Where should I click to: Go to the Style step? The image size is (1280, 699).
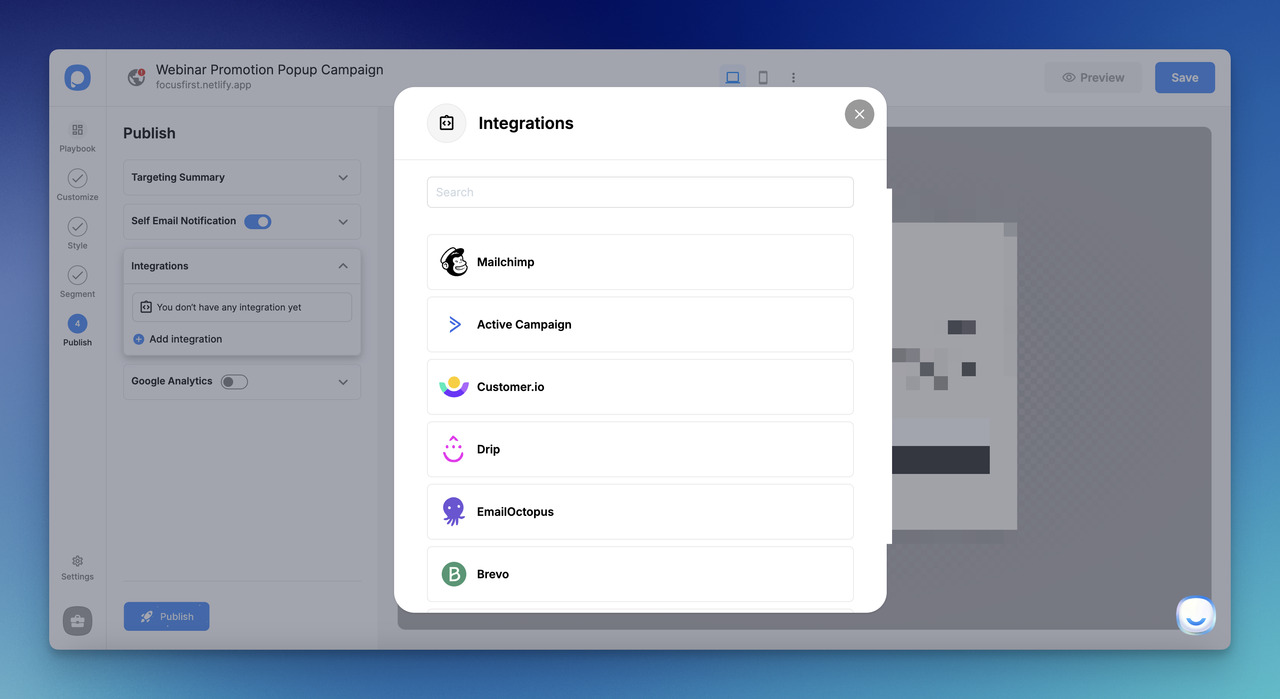click(77, 233)
